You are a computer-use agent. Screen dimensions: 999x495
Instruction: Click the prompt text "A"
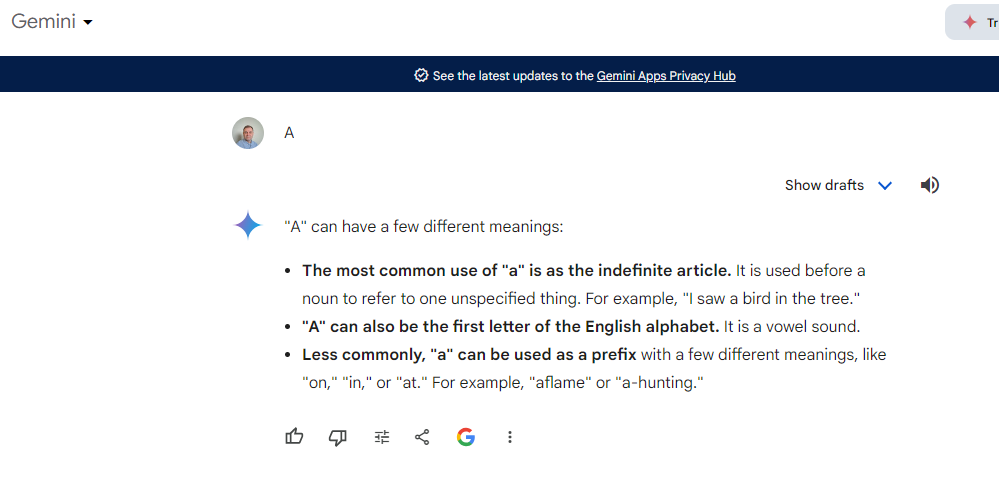[x=289, y=133]
